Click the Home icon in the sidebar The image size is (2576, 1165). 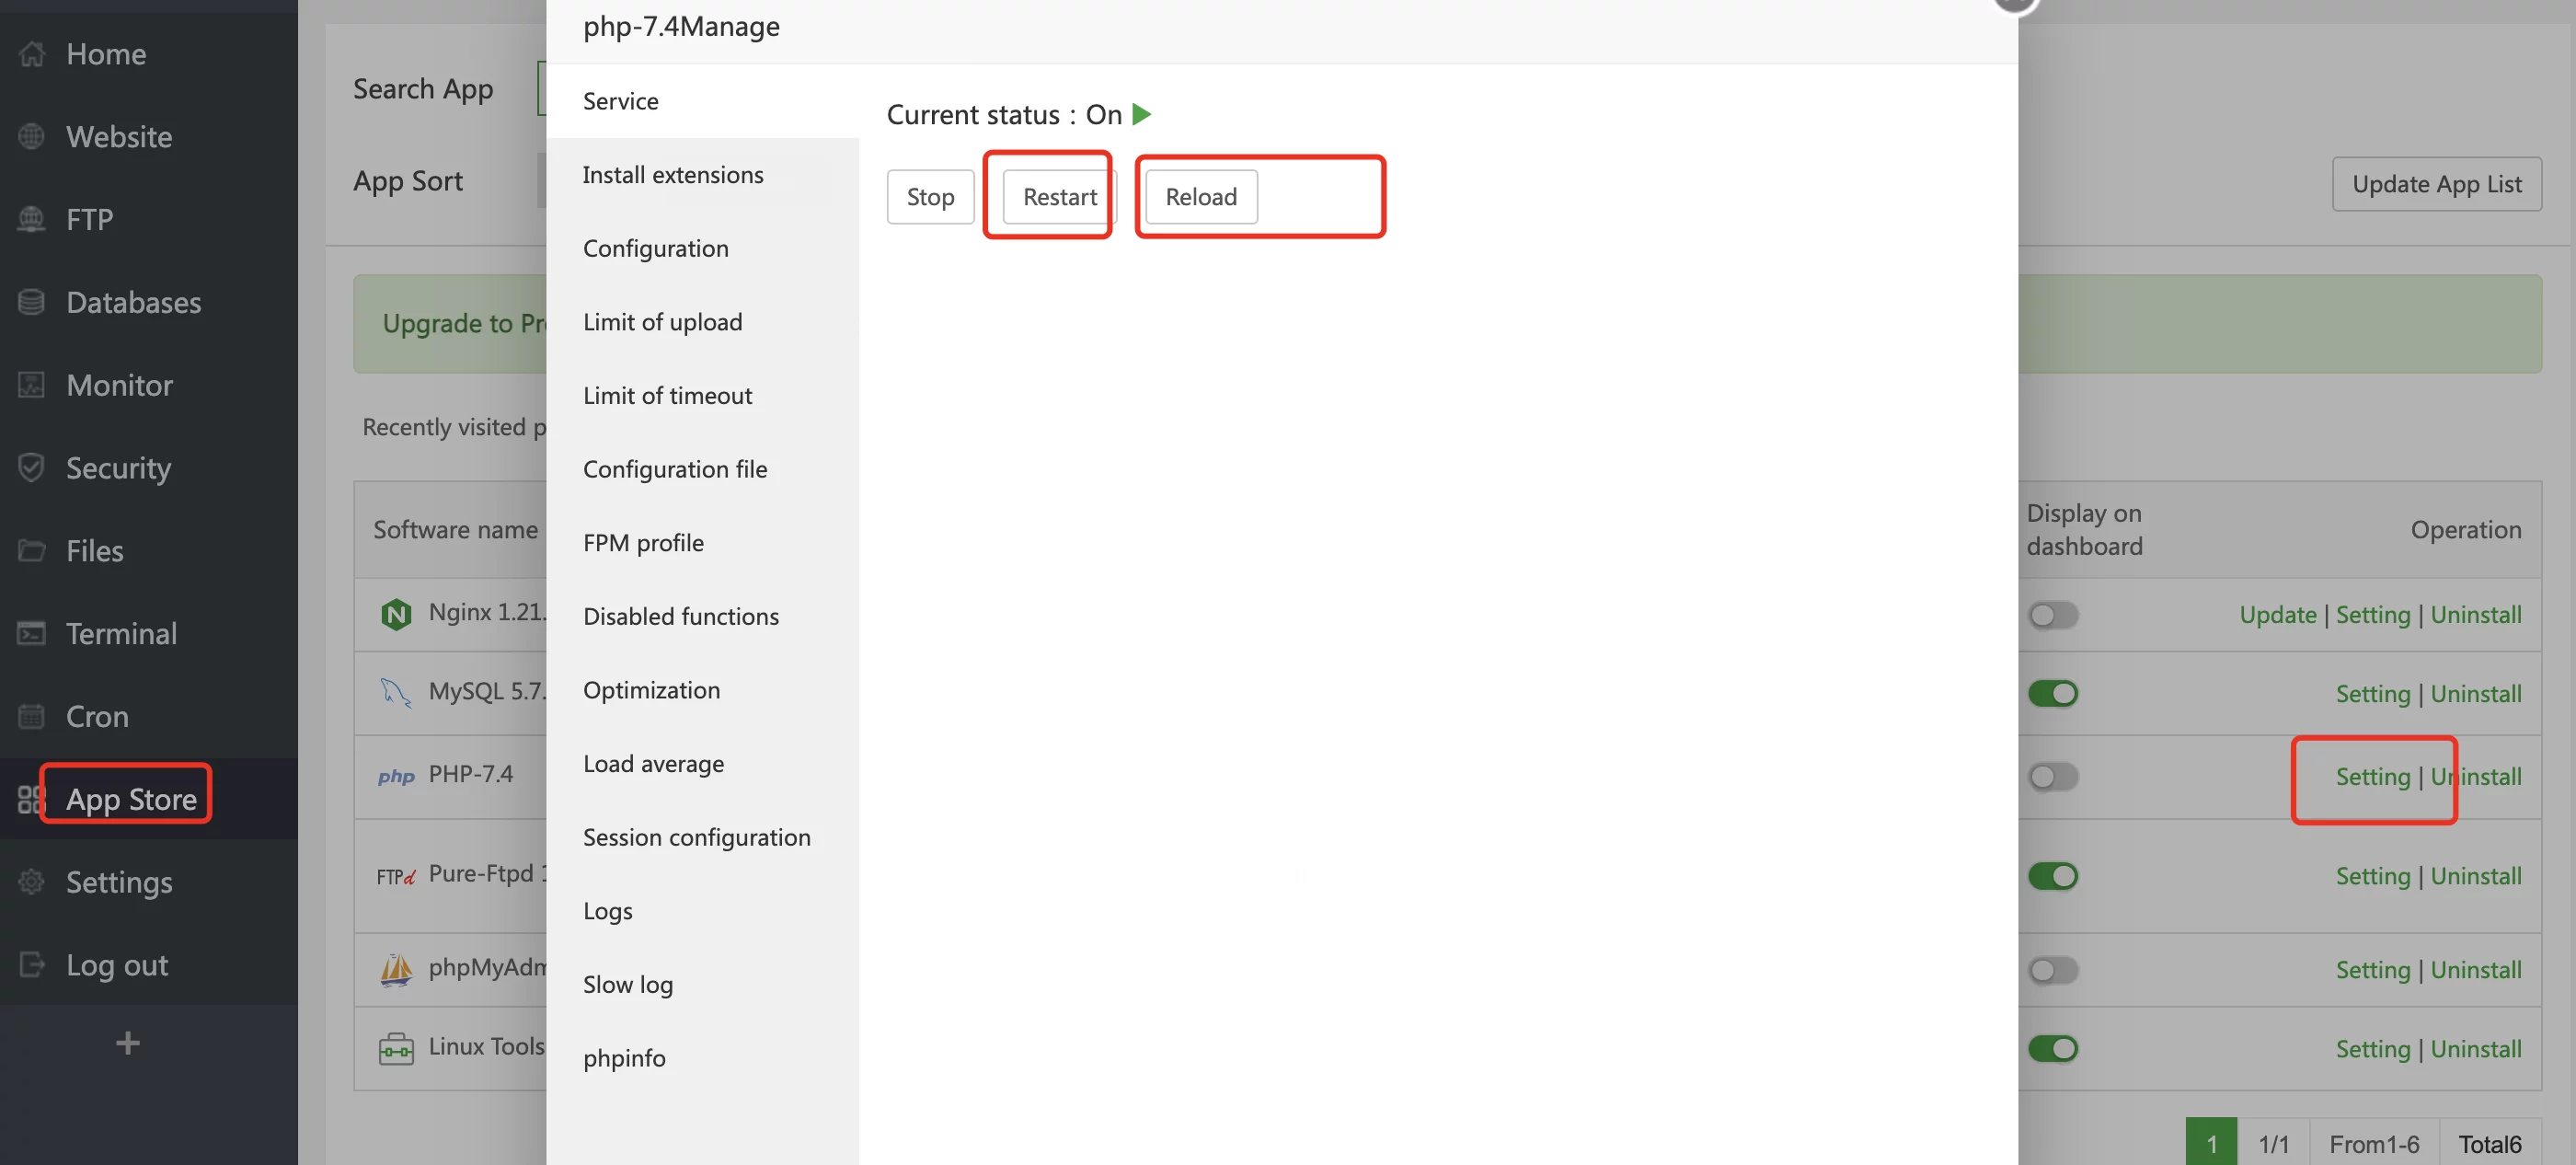(x=32, y=54)
